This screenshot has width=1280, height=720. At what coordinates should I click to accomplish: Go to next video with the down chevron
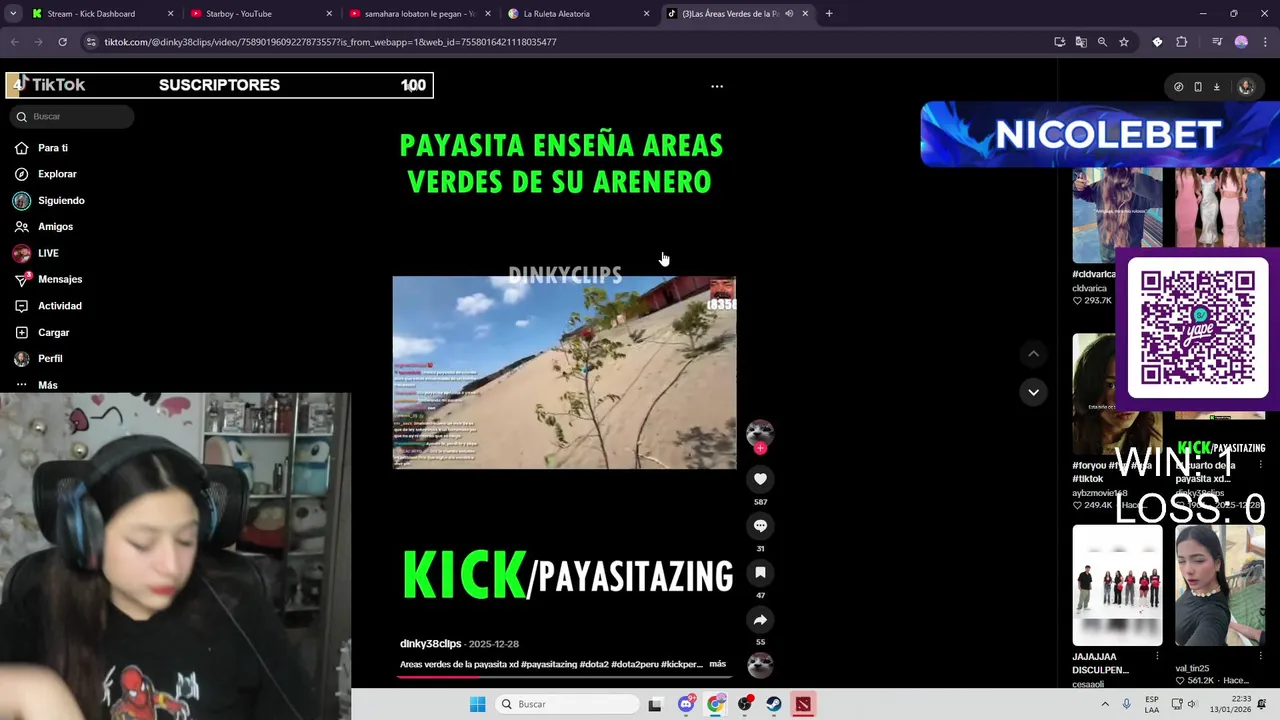[x=1033, y=392]
